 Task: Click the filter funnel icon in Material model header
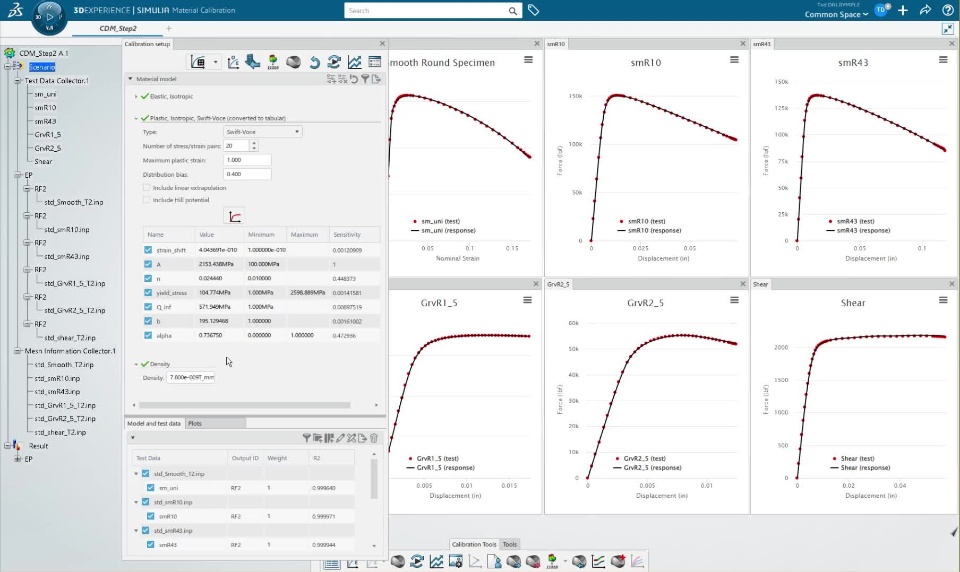click(x=365, y=79)
